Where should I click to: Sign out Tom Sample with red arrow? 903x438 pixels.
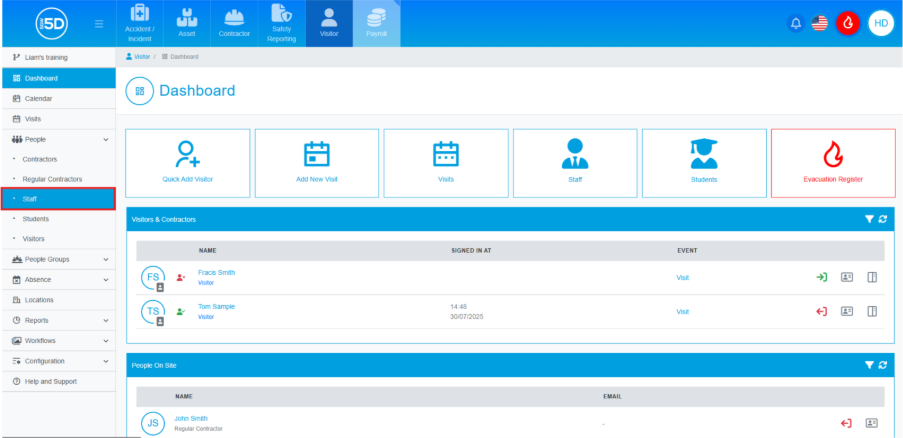coord(821,311)
